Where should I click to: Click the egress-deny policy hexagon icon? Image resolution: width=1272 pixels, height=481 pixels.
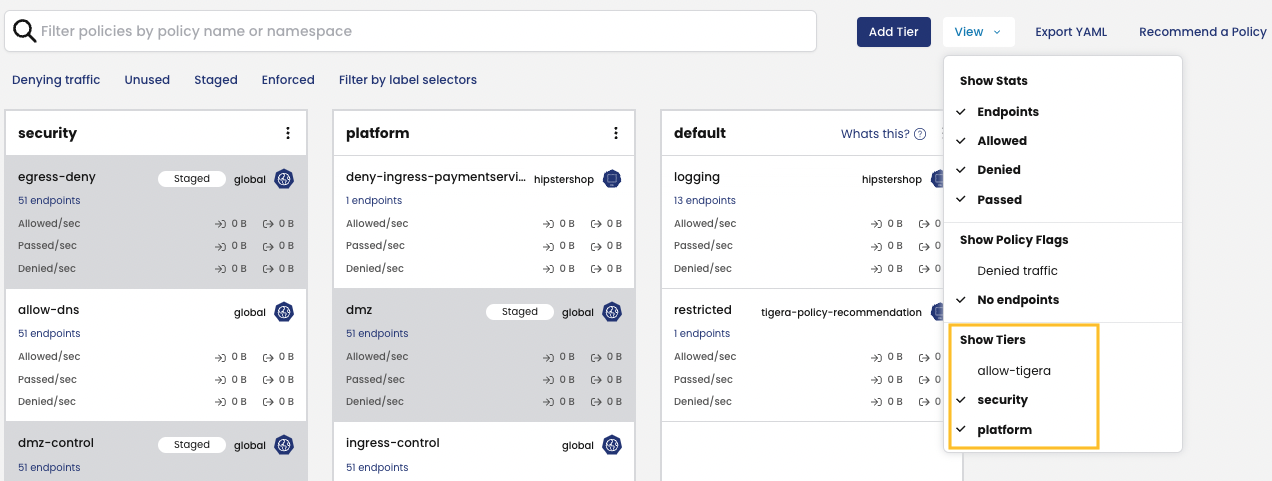click(x=284, y=179)
